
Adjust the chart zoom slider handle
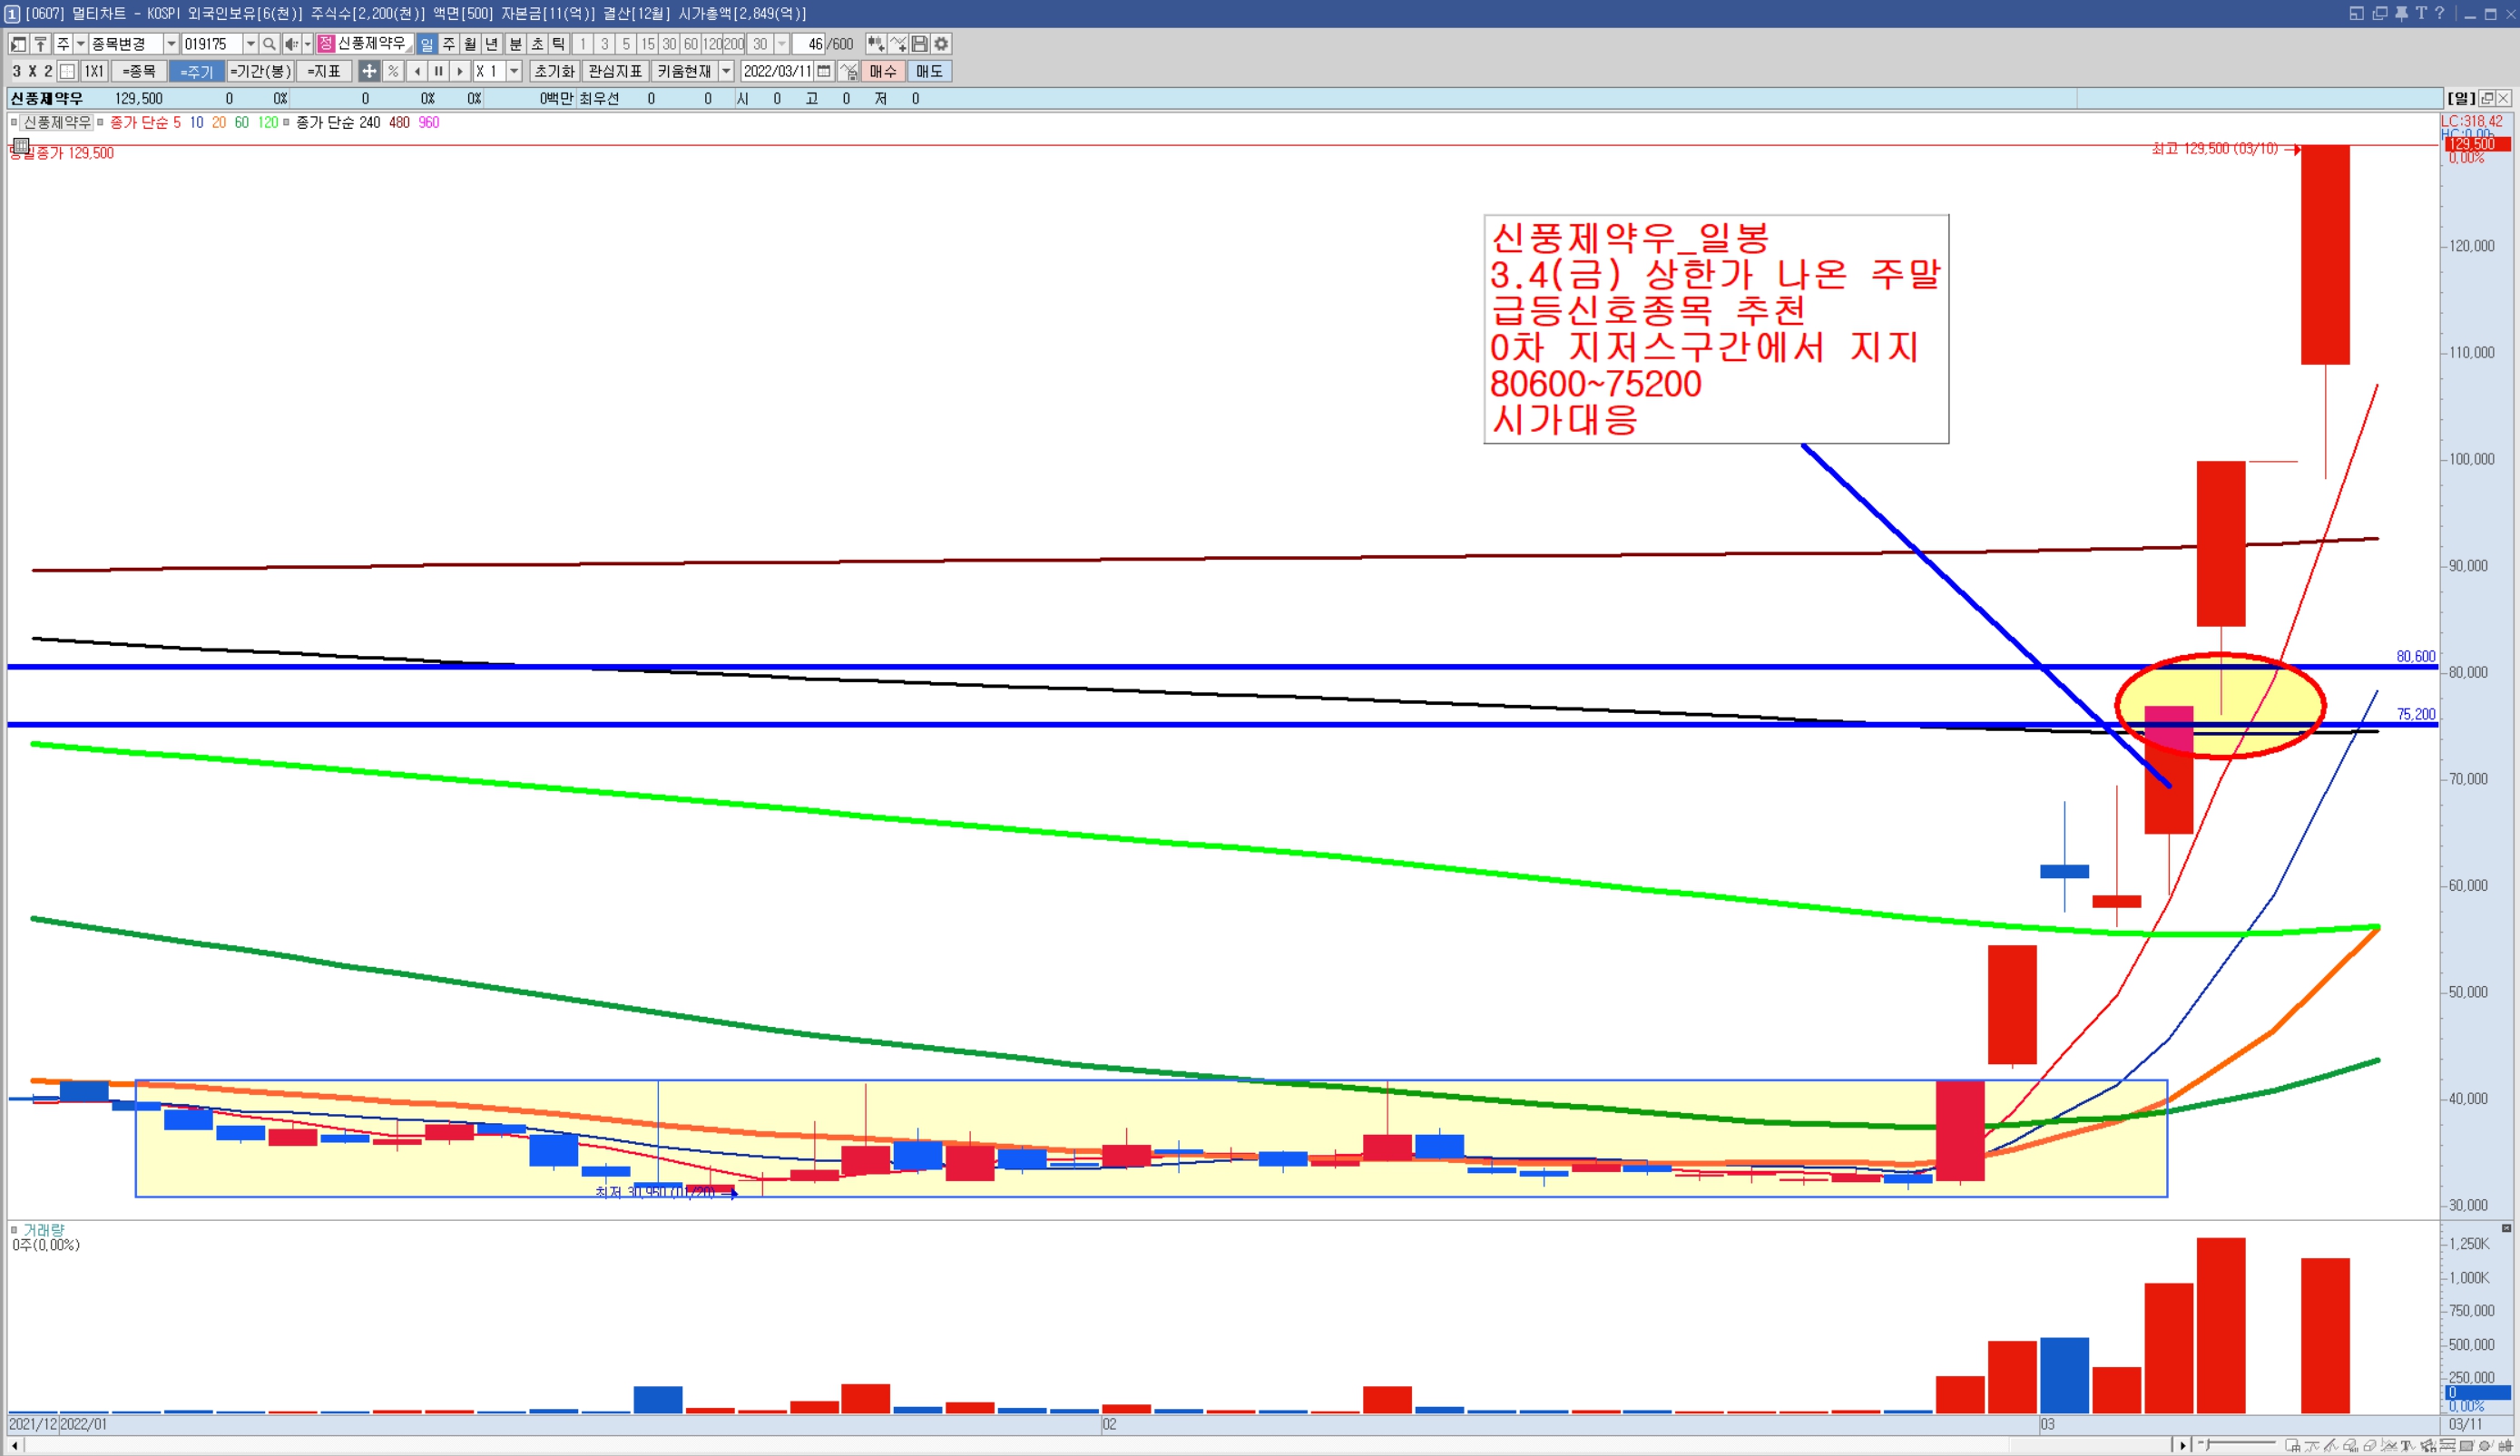pos(2207,1445)
